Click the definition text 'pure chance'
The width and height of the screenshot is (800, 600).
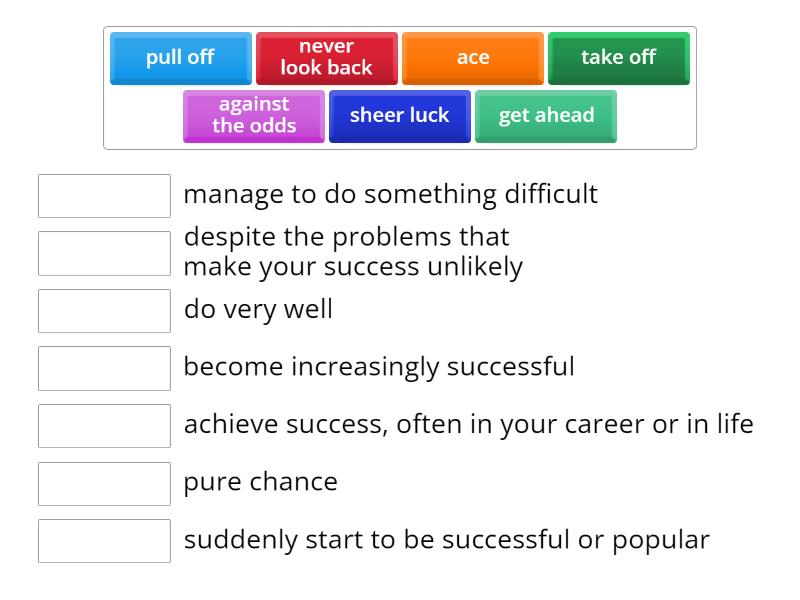coord(261,482)
